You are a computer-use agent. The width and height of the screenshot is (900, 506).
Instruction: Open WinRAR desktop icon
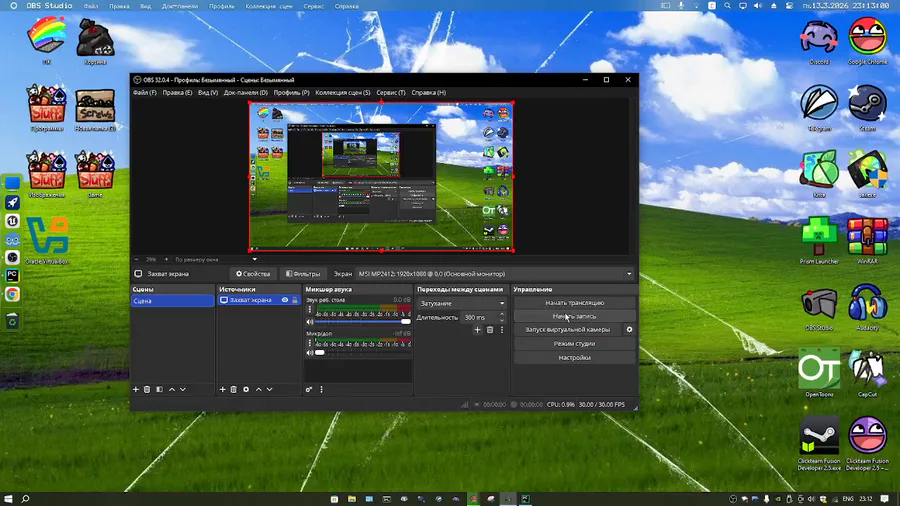pyautogui.click(x=867, y=240)
